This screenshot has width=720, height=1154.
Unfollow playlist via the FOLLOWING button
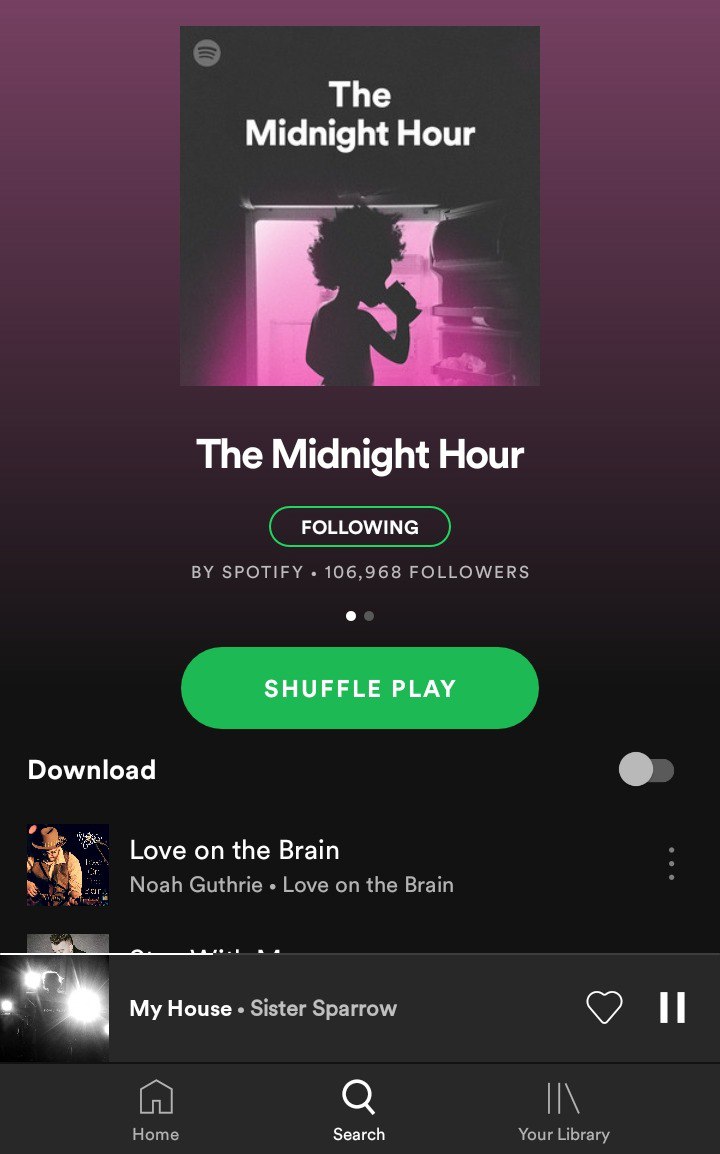coord(360,527)
